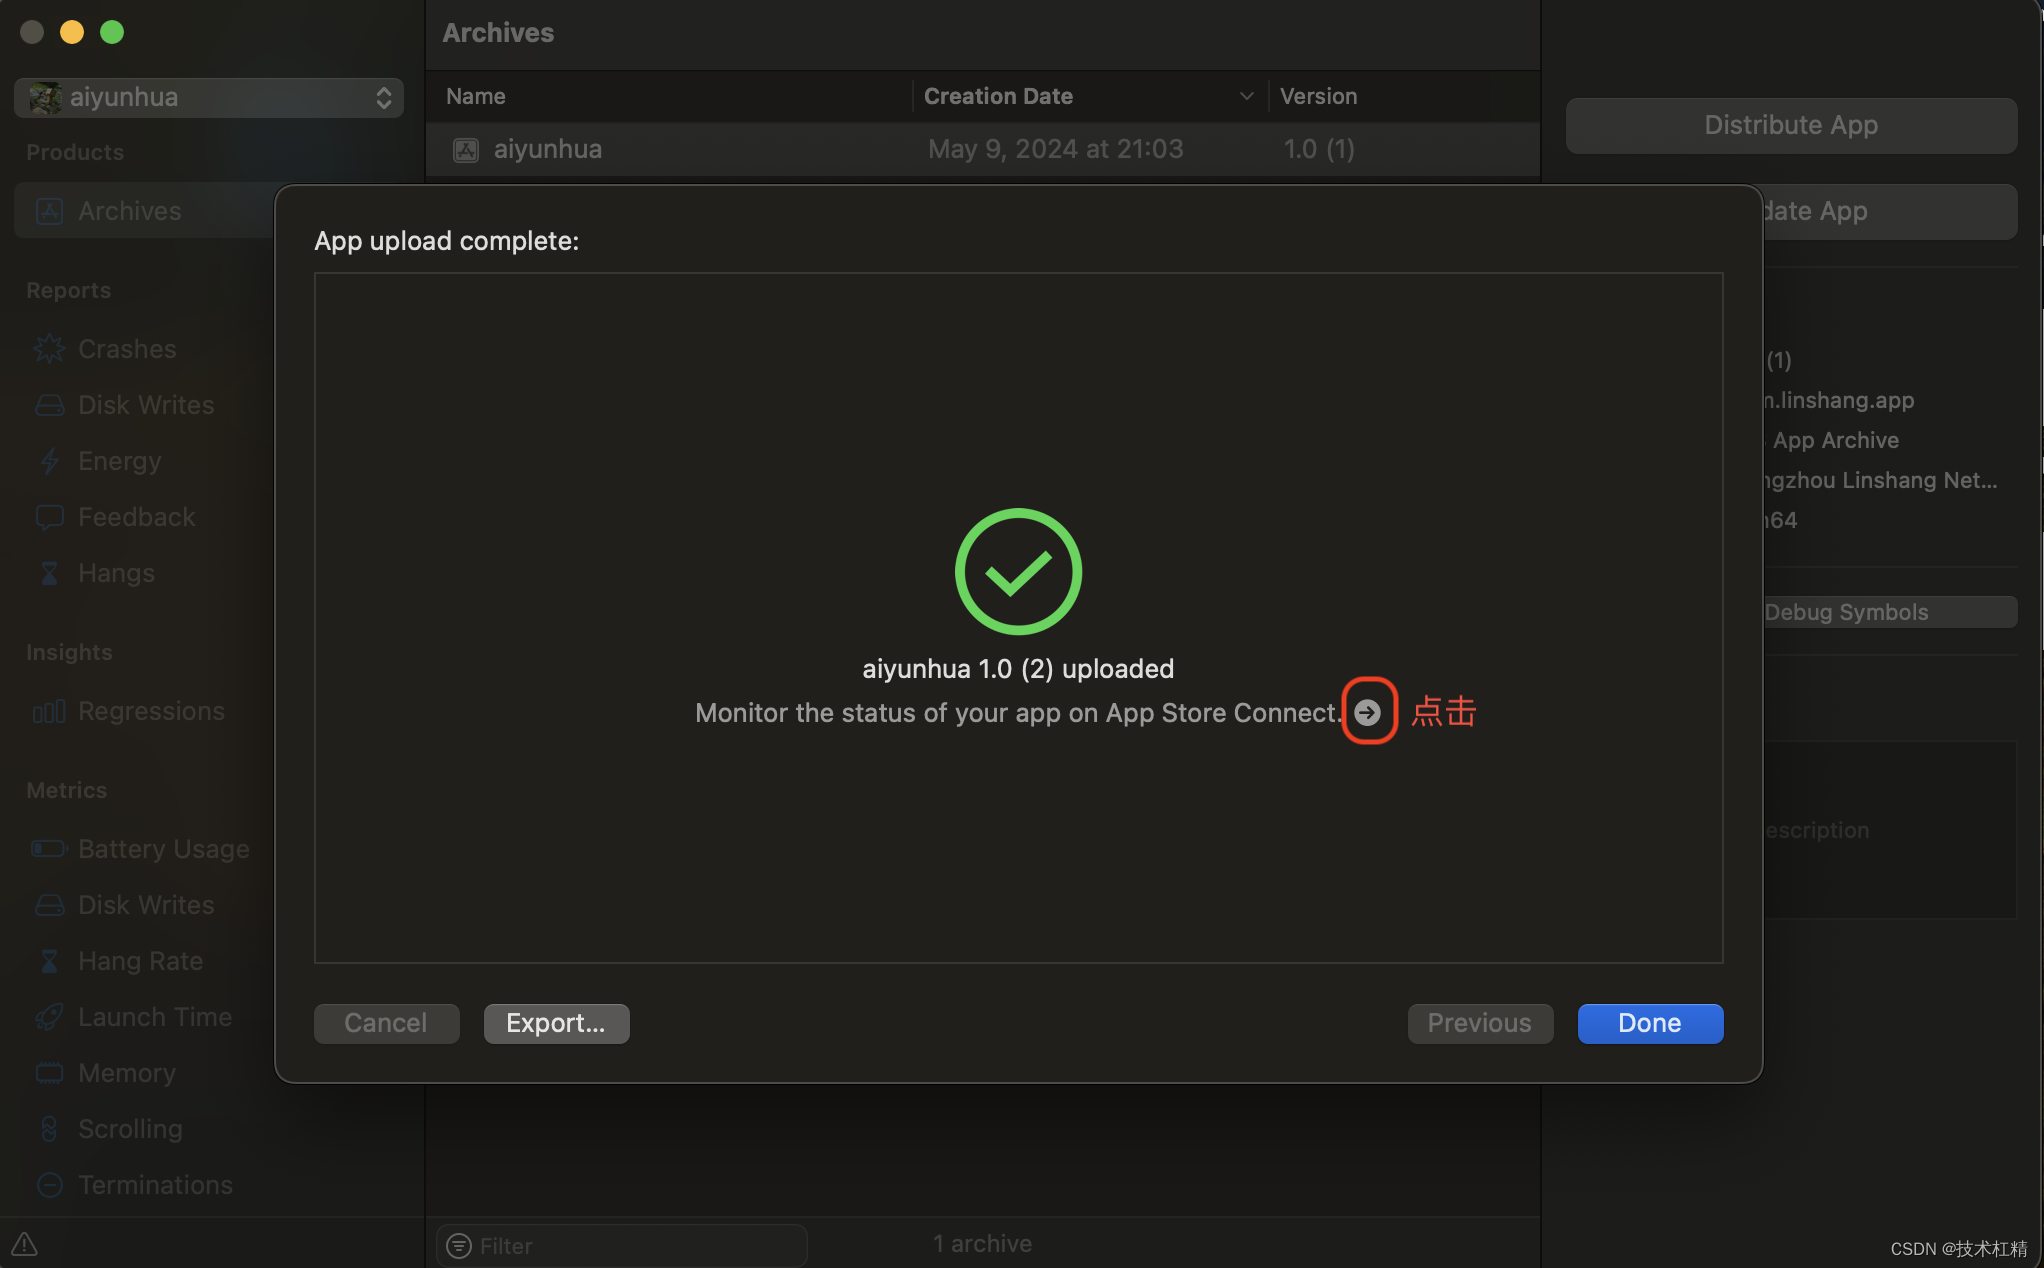Sort archives by Creation Date

(x=1086, y=96)
